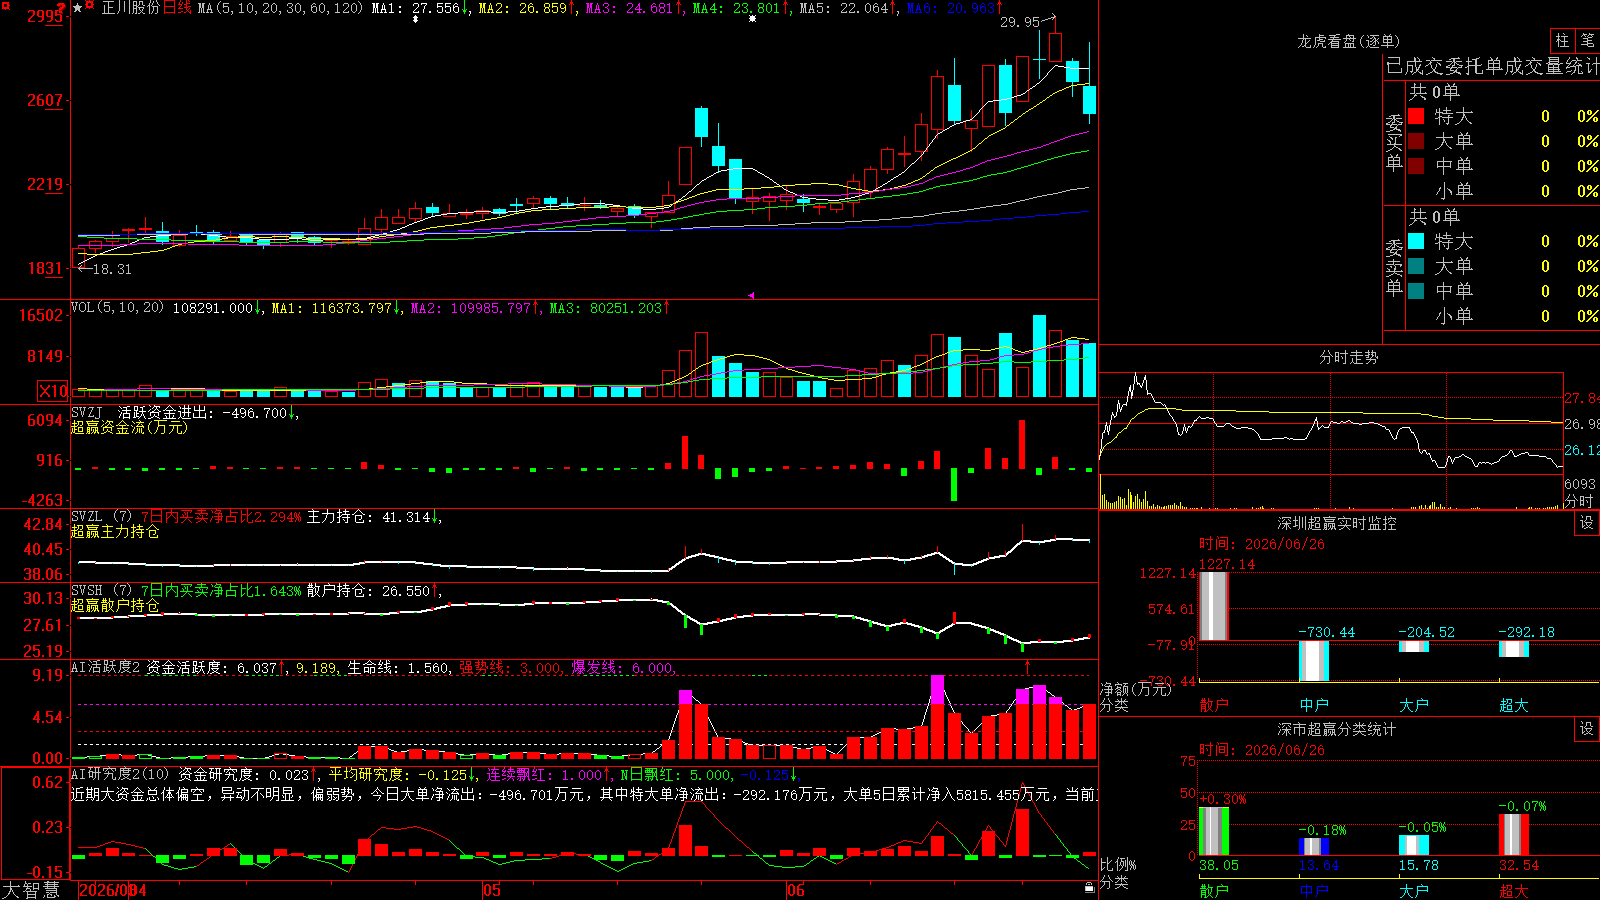Click the 05 month marker on the timeline
Viewport: 1600px width, 900px height.
point(492,890)
